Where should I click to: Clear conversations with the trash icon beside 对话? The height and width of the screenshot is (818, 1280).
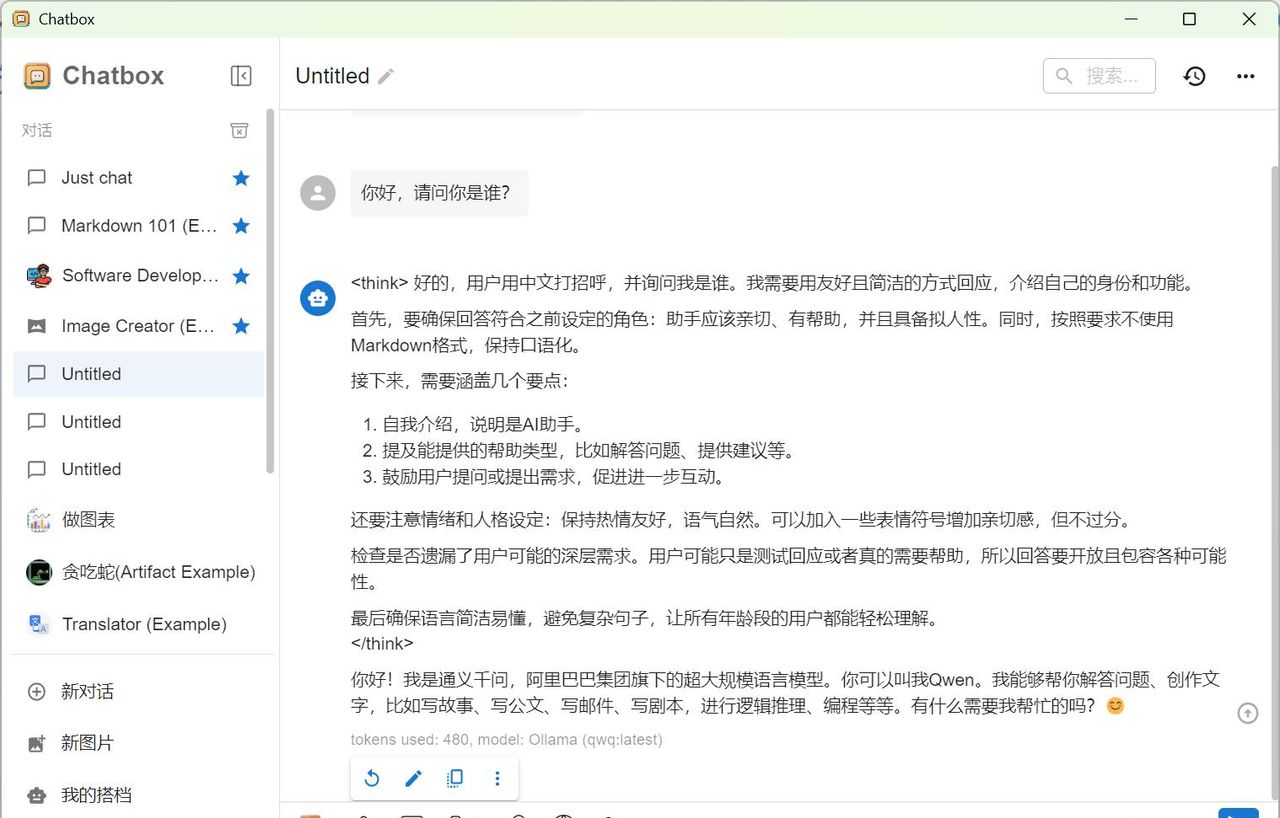[239, 130]
